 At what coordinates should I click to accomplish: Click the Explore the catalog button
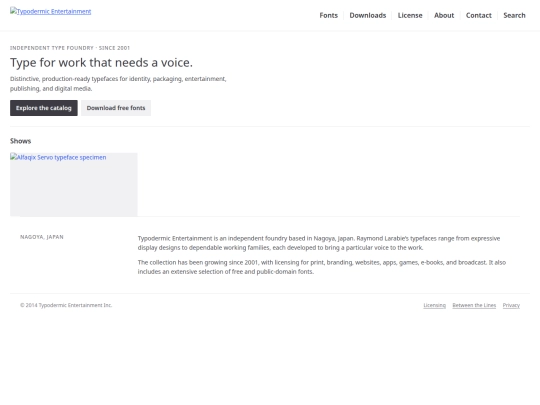click(x=44, y=108)
